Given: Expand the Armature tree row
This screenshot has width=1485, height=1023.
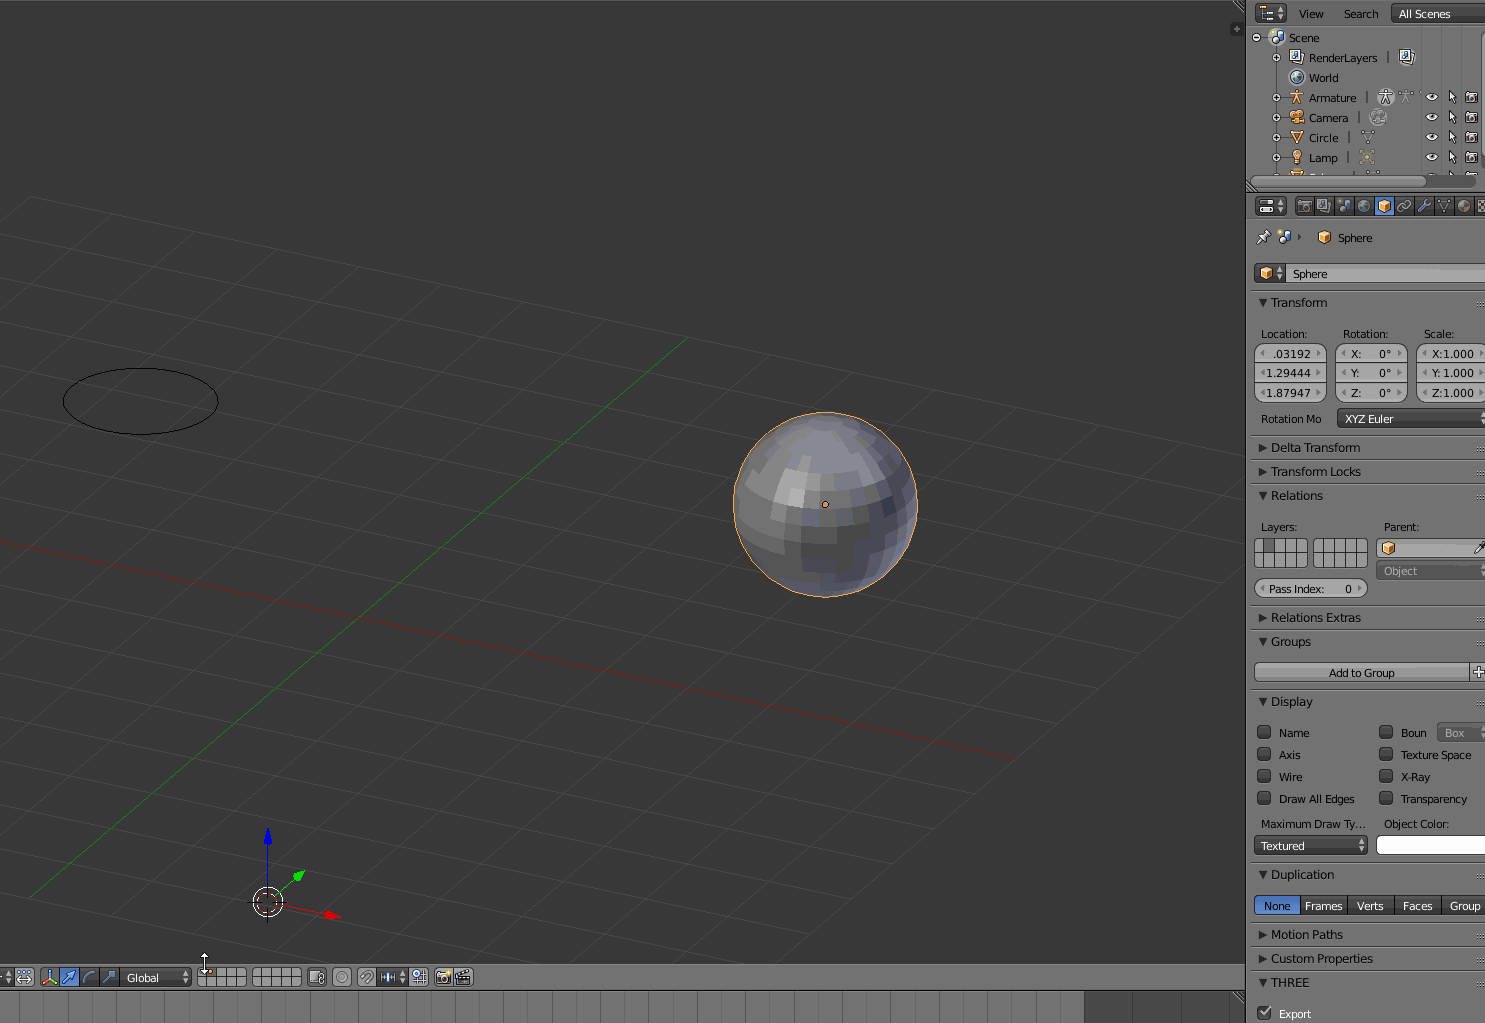Looking at the screenshot, I should point(1276,98).
